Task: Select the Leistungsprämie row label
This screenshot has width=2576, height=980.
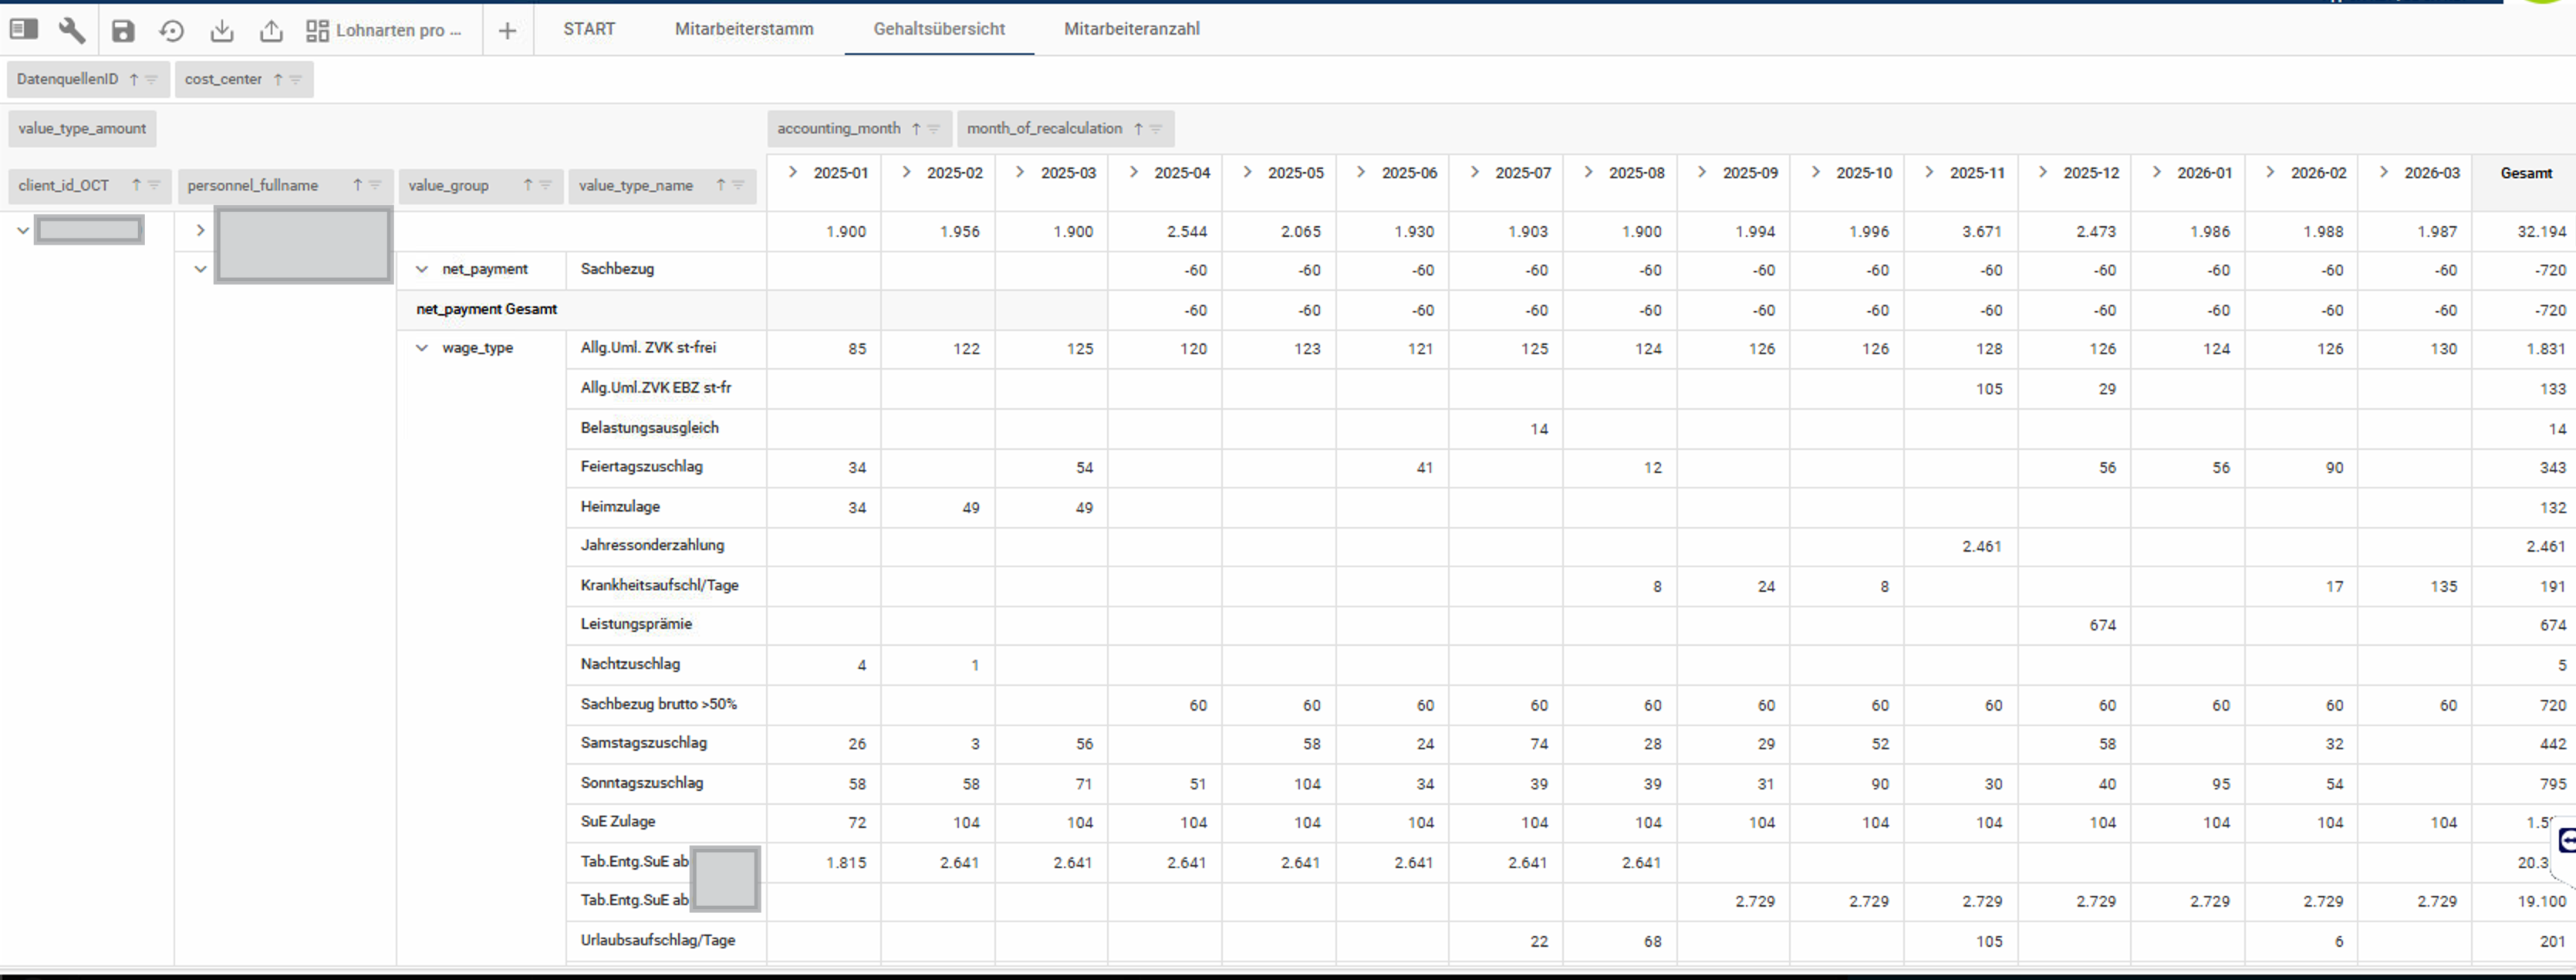Action: click(x=636, y=624)
